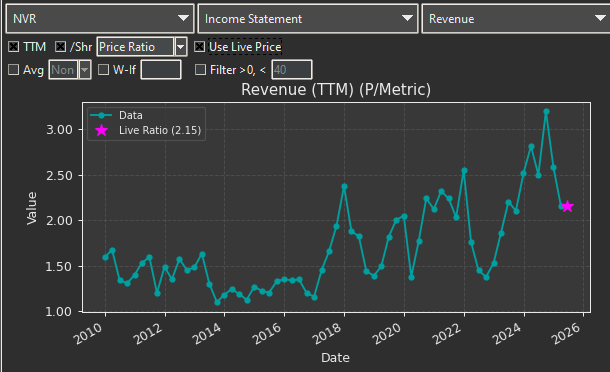This screenshot has width=610, height=372.
Task: Open the NVR ticker dropdown
Action: tap(100, 19)
